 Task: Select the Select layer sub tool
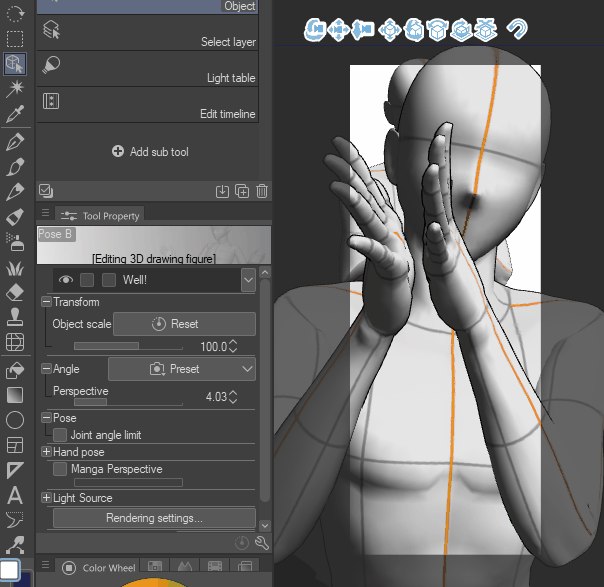tap(148, 33)
